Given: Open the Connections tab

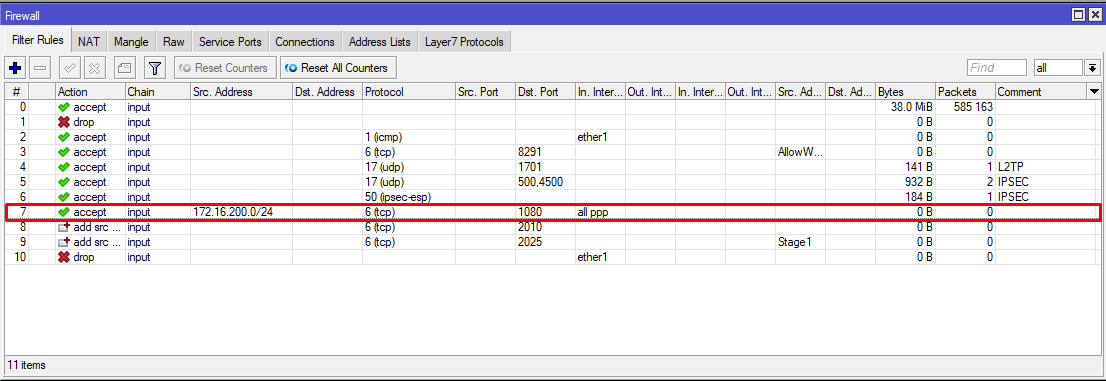Looking at the screenshot, I should [305, 42].
